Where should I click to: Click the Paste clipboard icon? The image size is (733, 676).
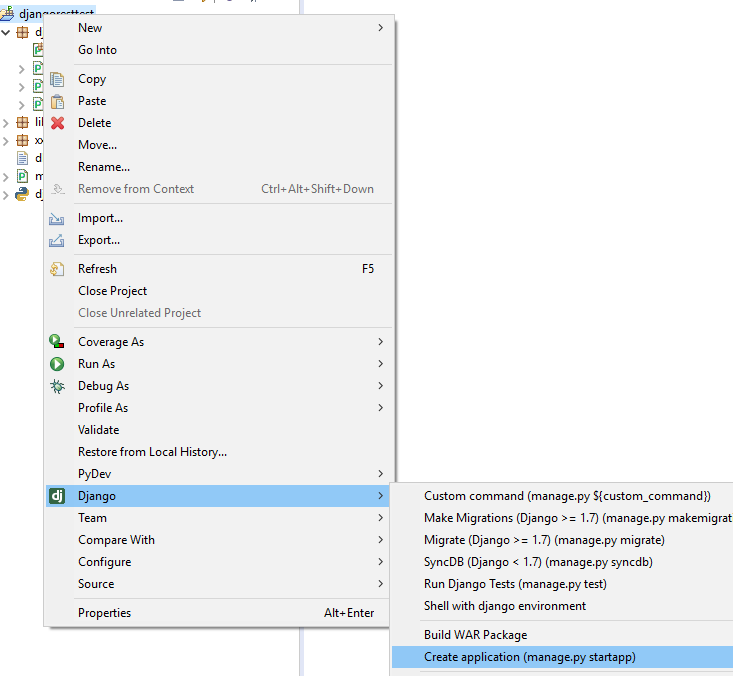pyautogui.click(x=57, y=101)
